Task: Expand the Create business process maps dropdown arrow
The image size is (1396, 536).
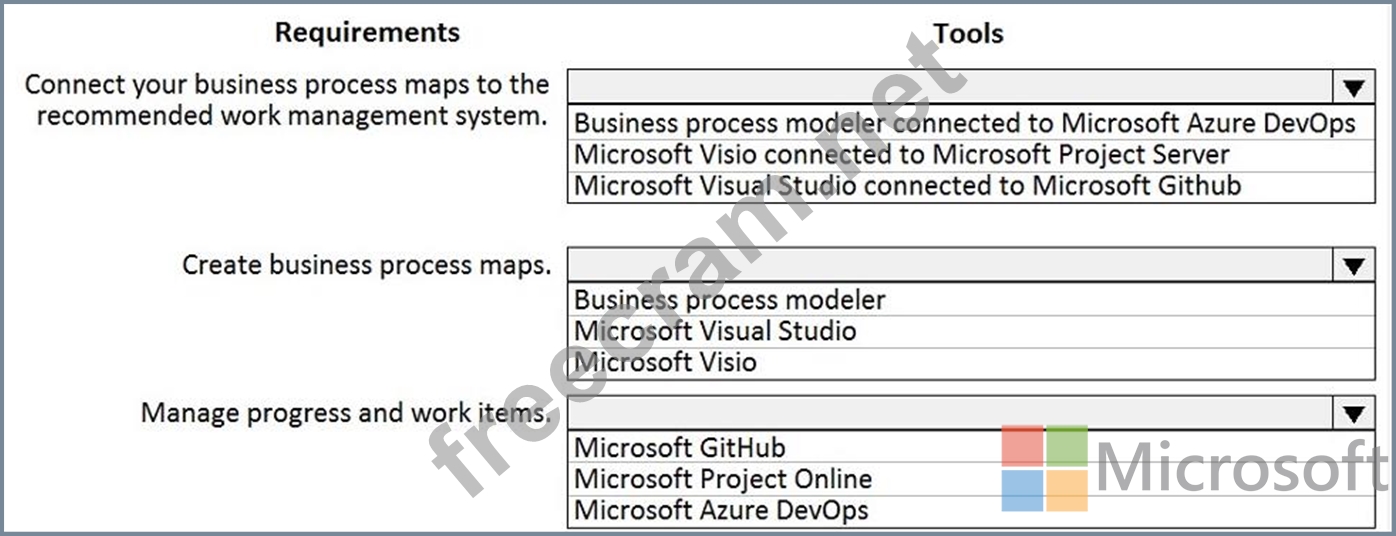Action: click(x=1353, y=266)
